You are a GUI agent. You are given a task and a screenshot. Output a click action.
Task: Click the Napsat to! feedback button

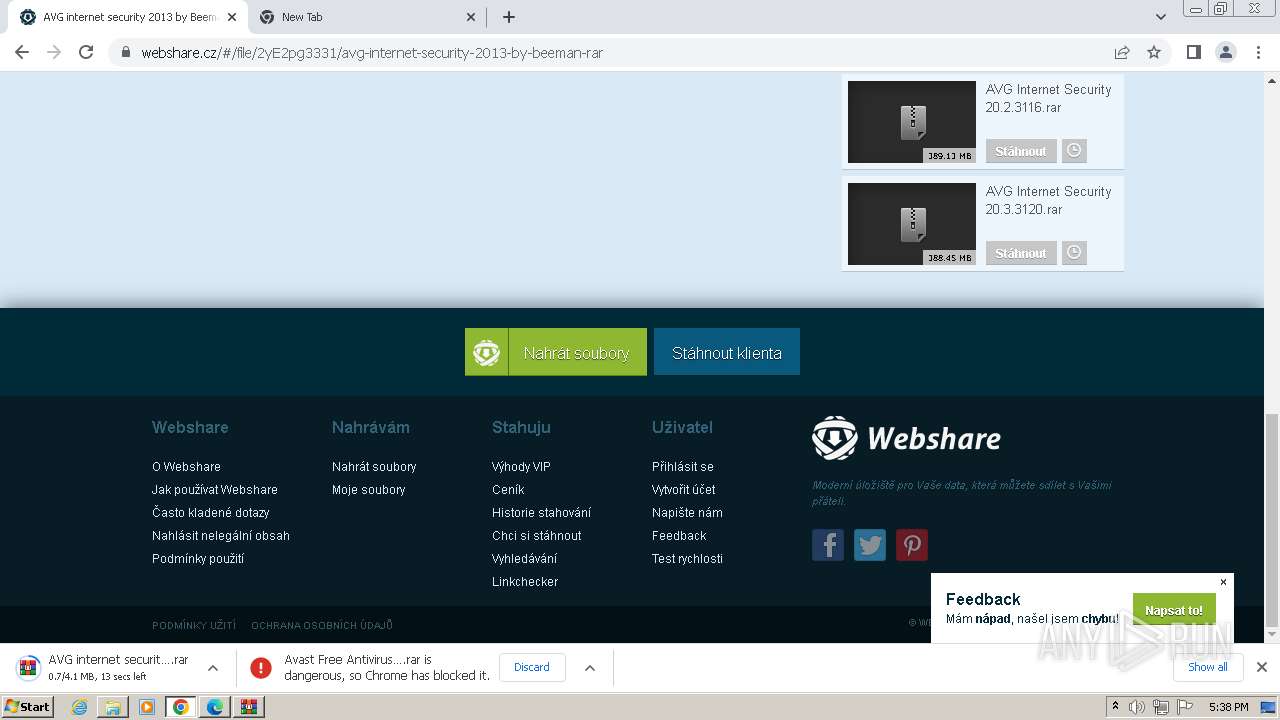coord(1174,610)
